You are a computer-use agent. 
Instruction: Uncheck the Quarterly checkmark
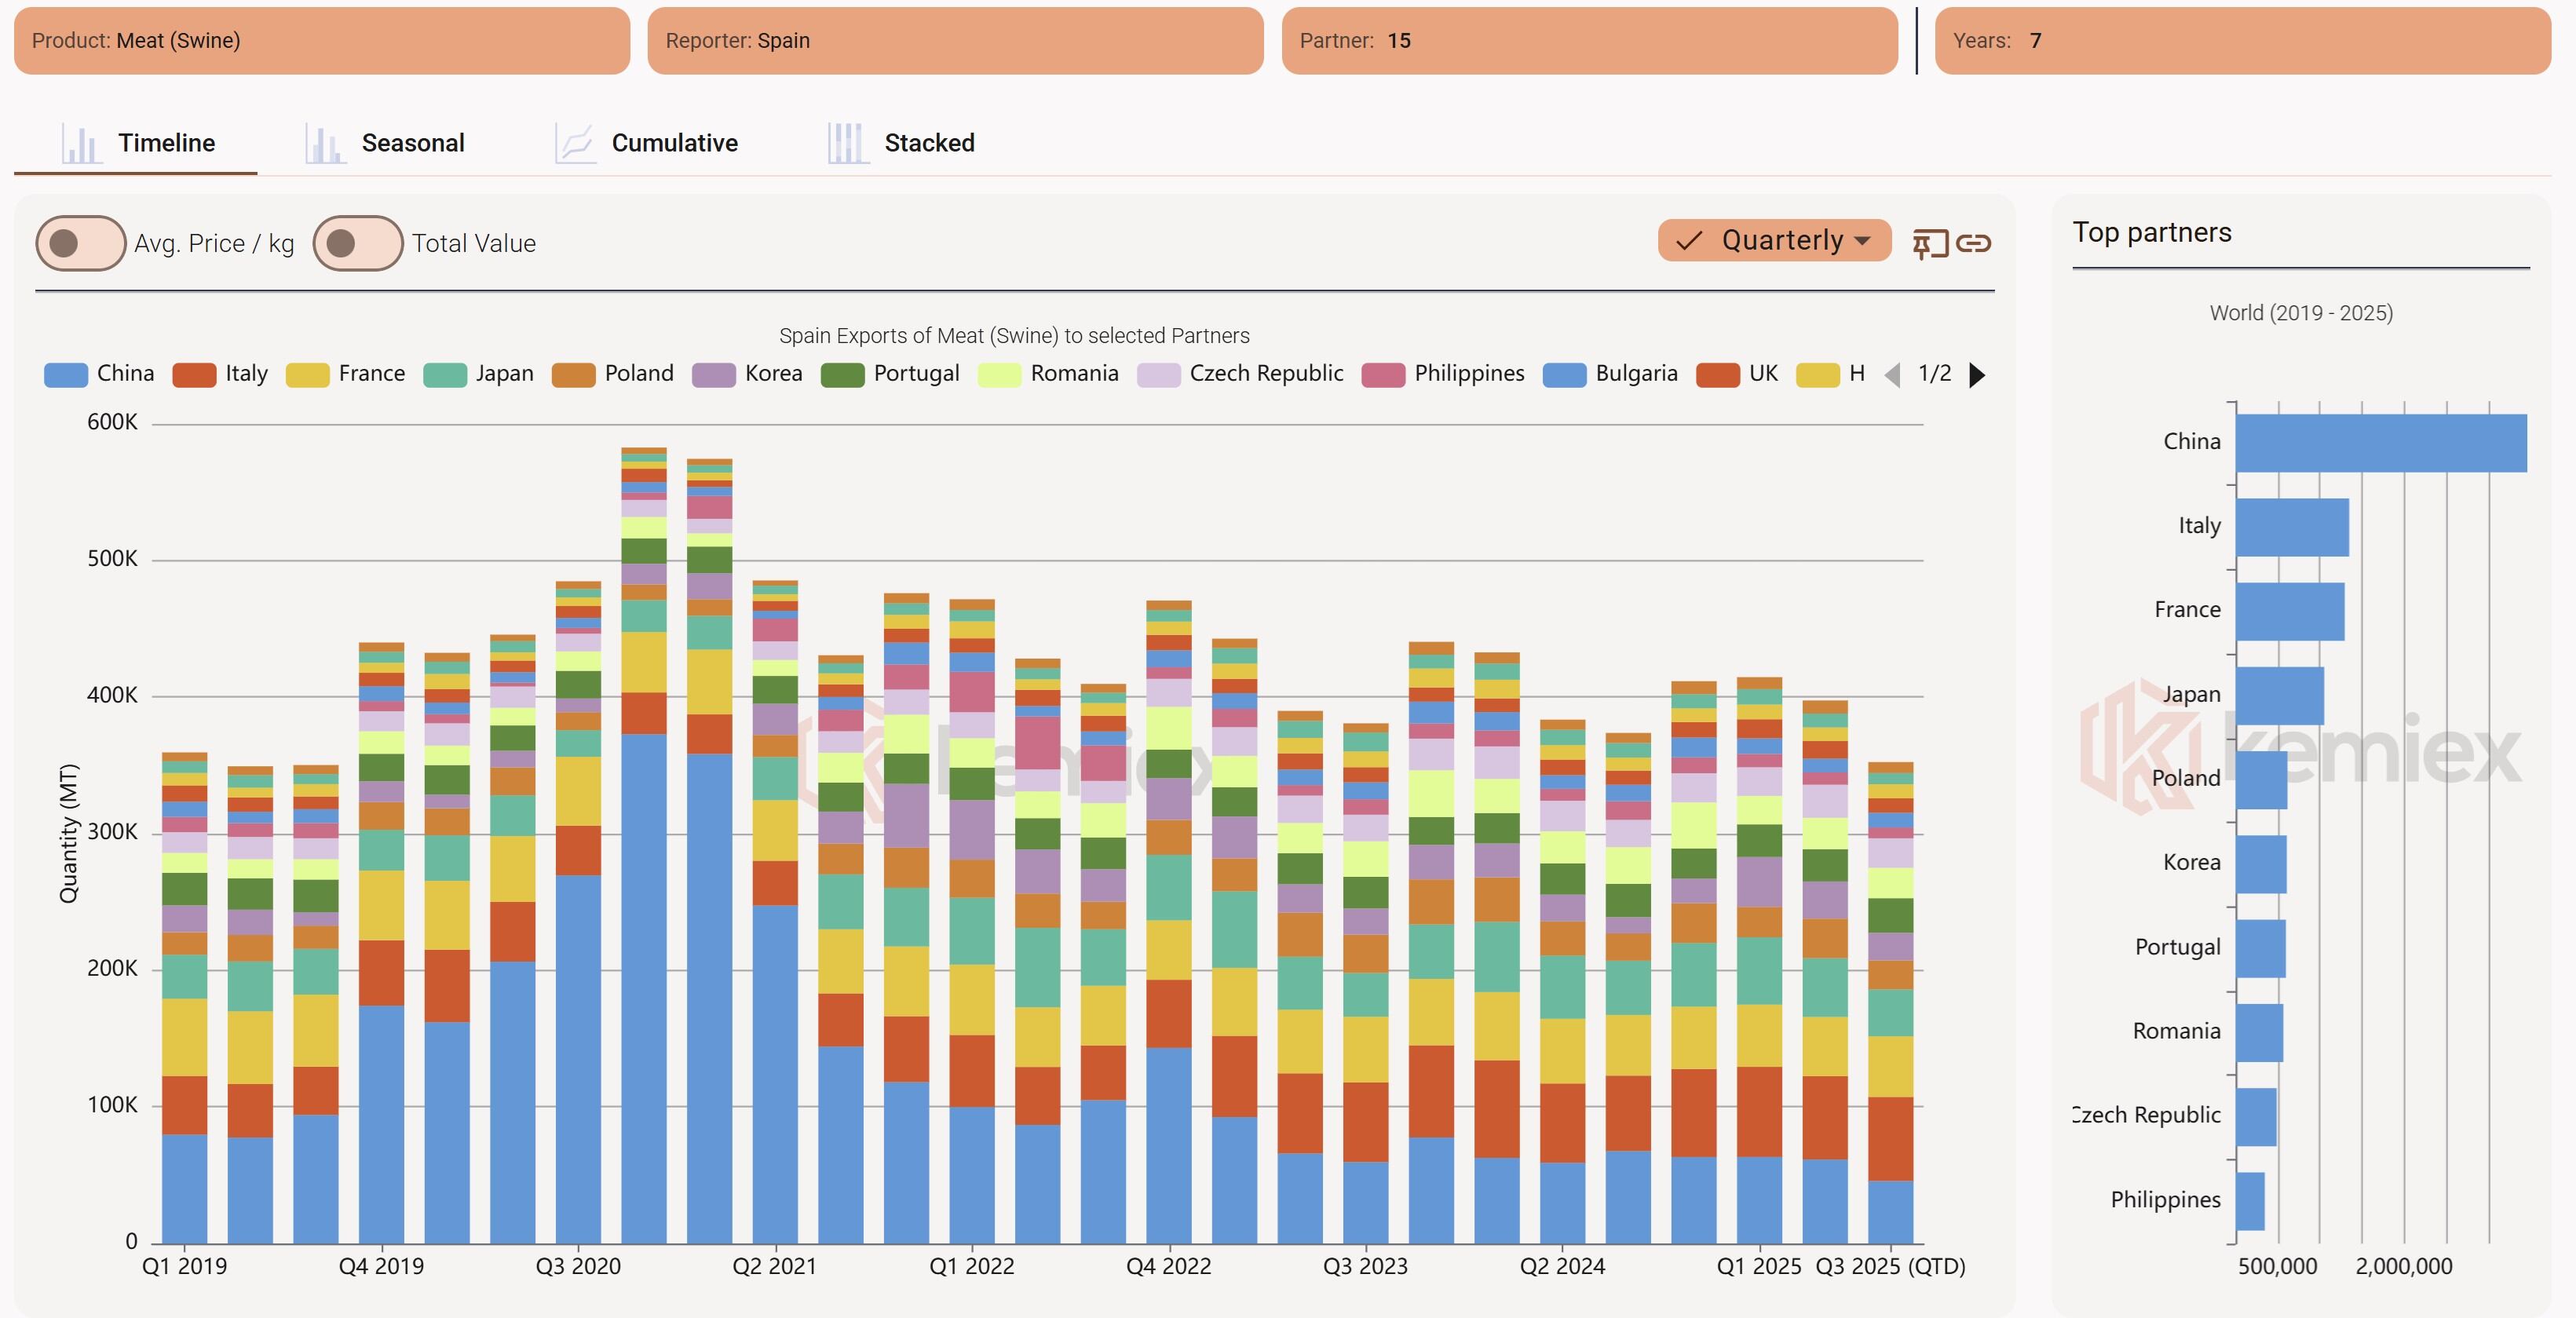(1689, 240)
